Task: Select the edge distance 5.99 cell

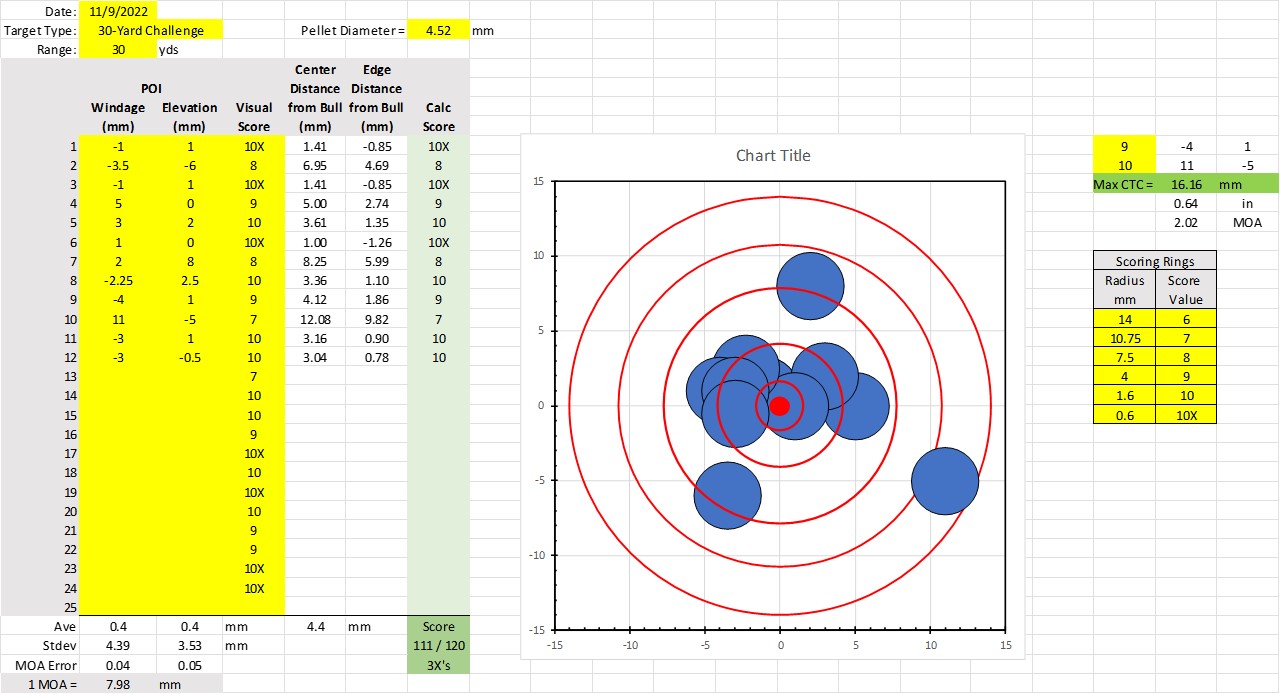Action: [377, 261]
